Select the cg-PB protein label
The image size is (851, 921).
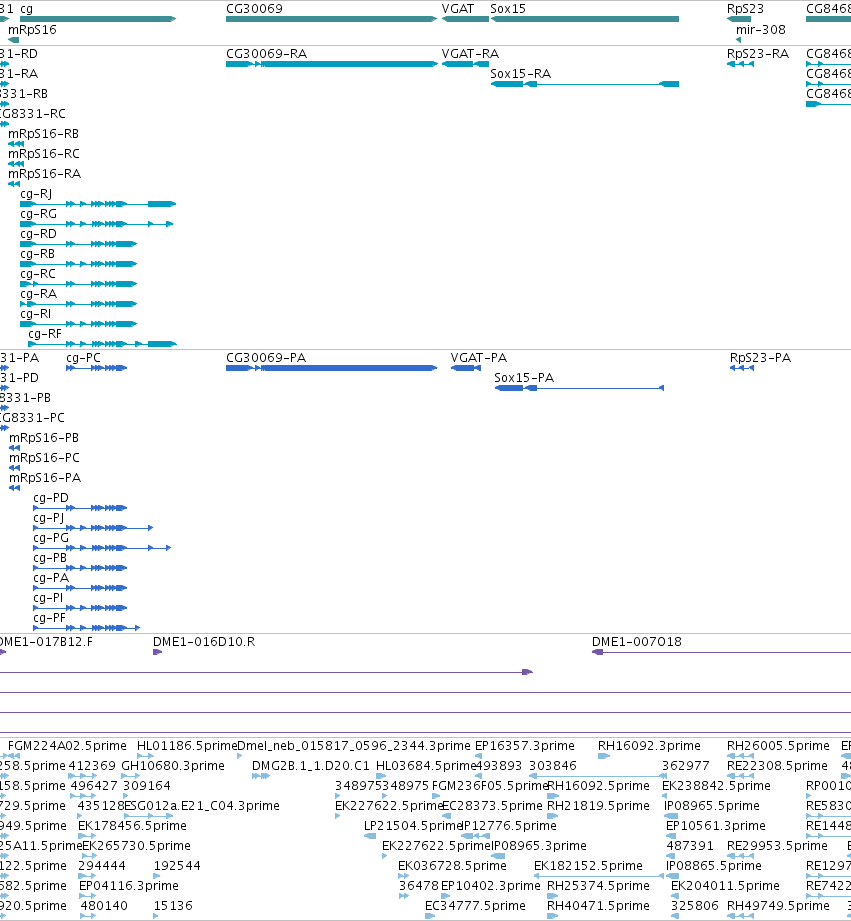(x=50, y=557)
